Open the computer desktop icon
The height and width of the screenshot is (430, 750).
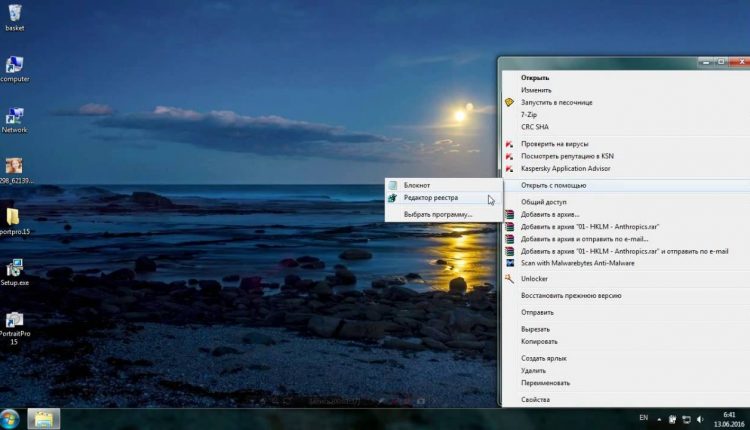(14, 69)
